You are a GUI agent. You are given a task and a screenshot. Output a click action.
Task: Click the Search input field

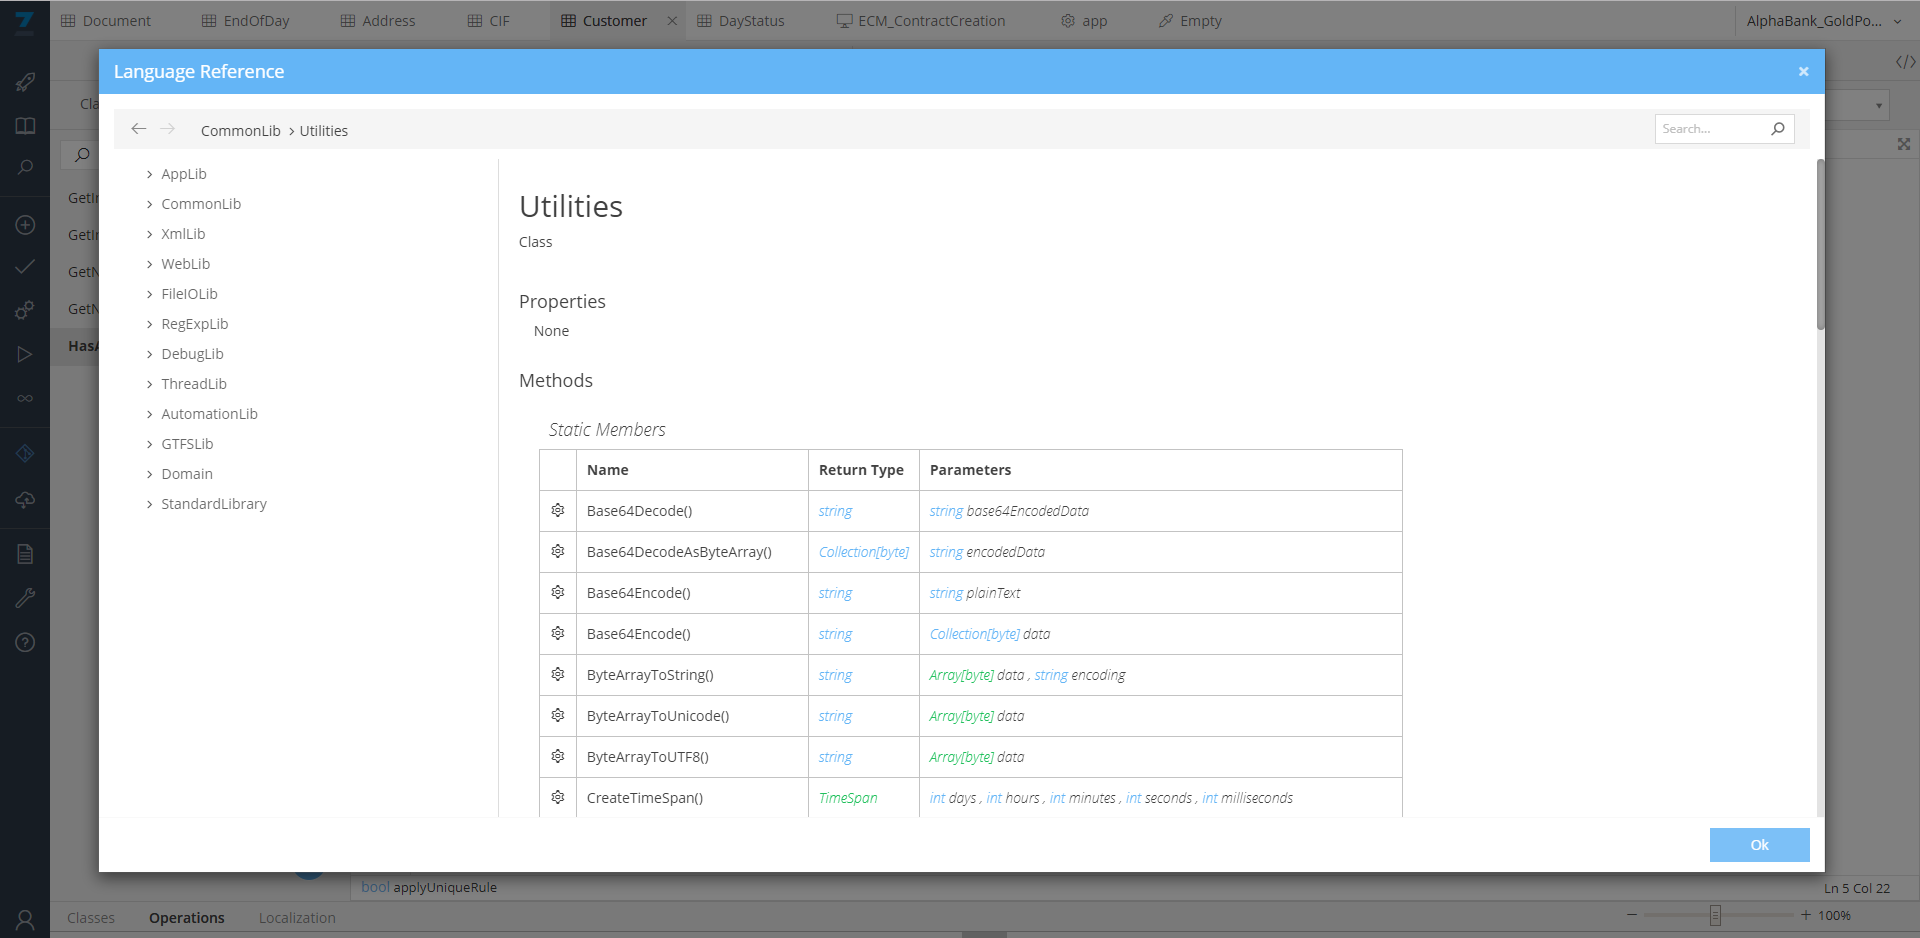[1710, 129]
